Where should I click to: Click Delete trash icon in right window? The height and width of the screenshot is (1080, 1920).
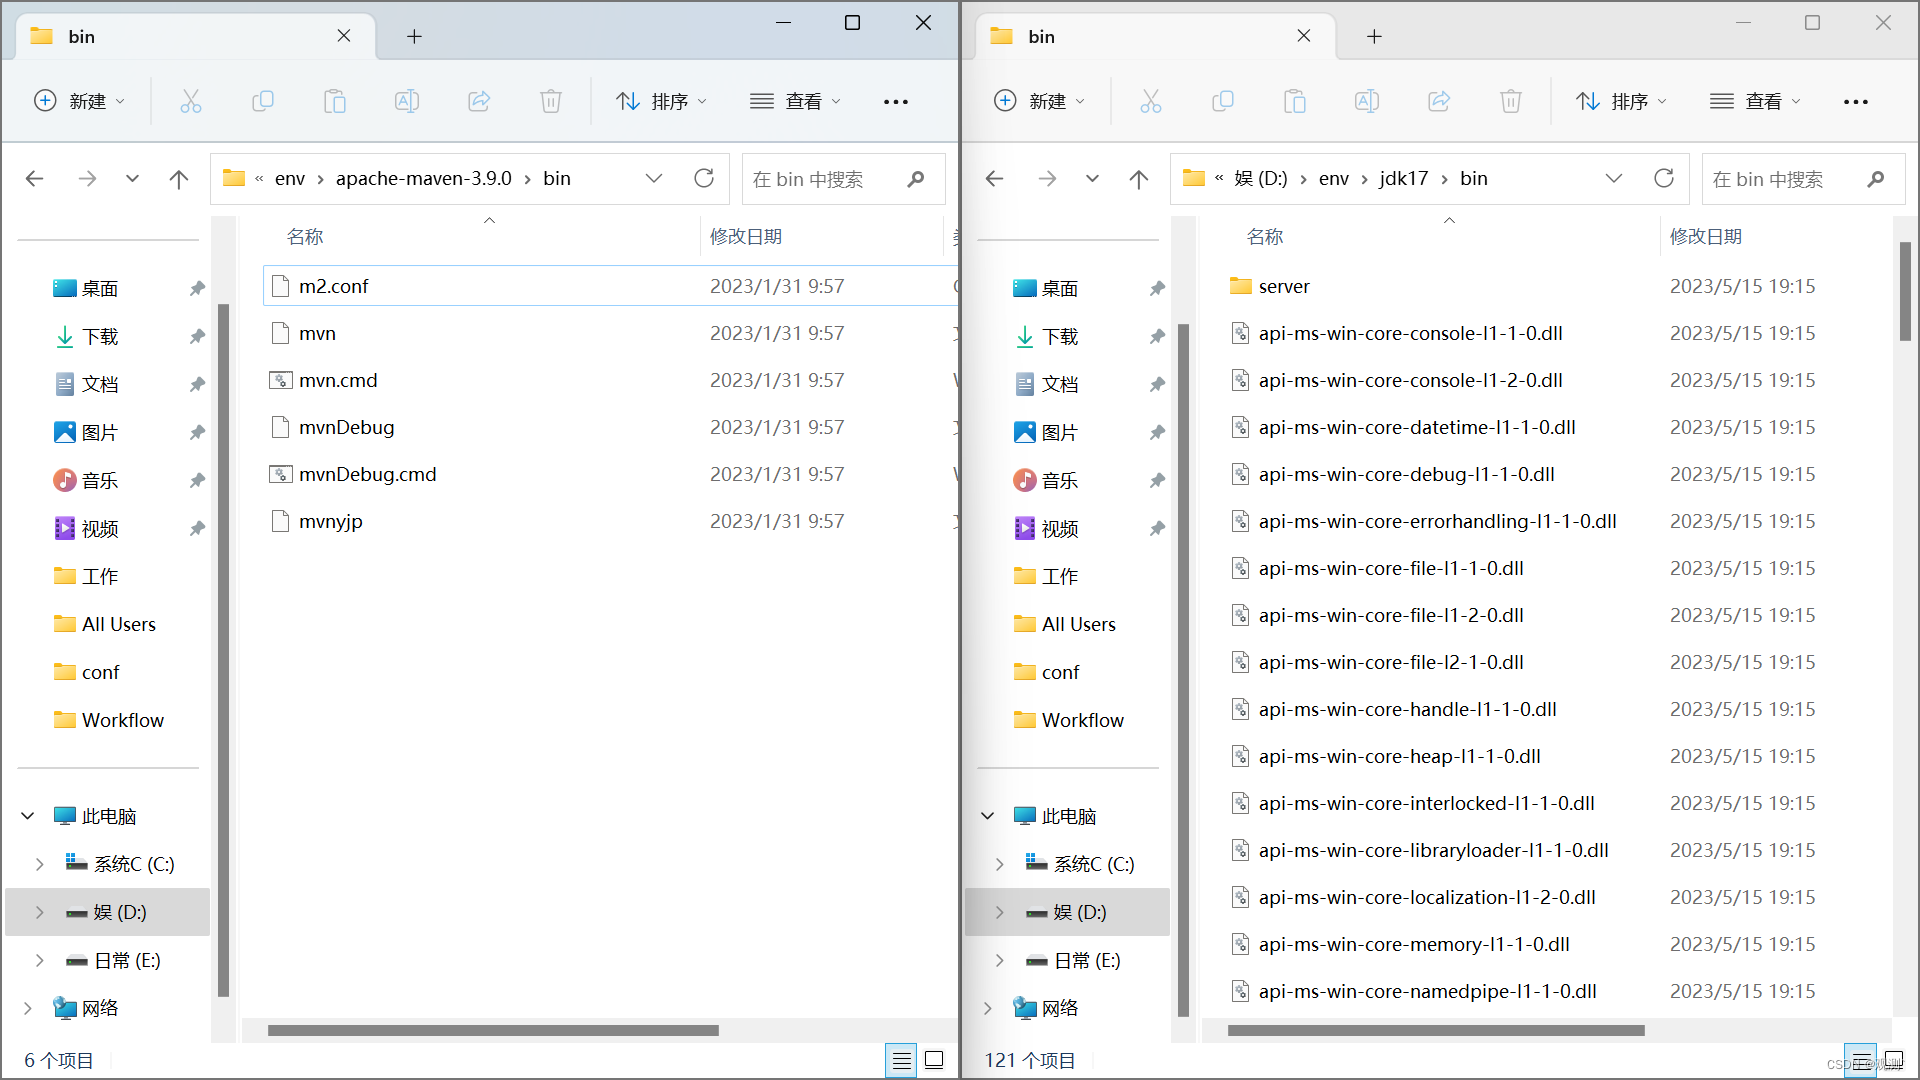(x=1510, y=101)
